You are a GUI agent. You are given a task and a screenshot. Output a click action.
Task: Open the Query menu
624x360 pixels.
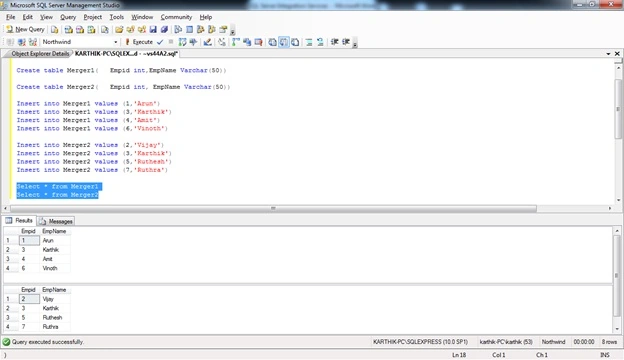(x=68, y=17)
